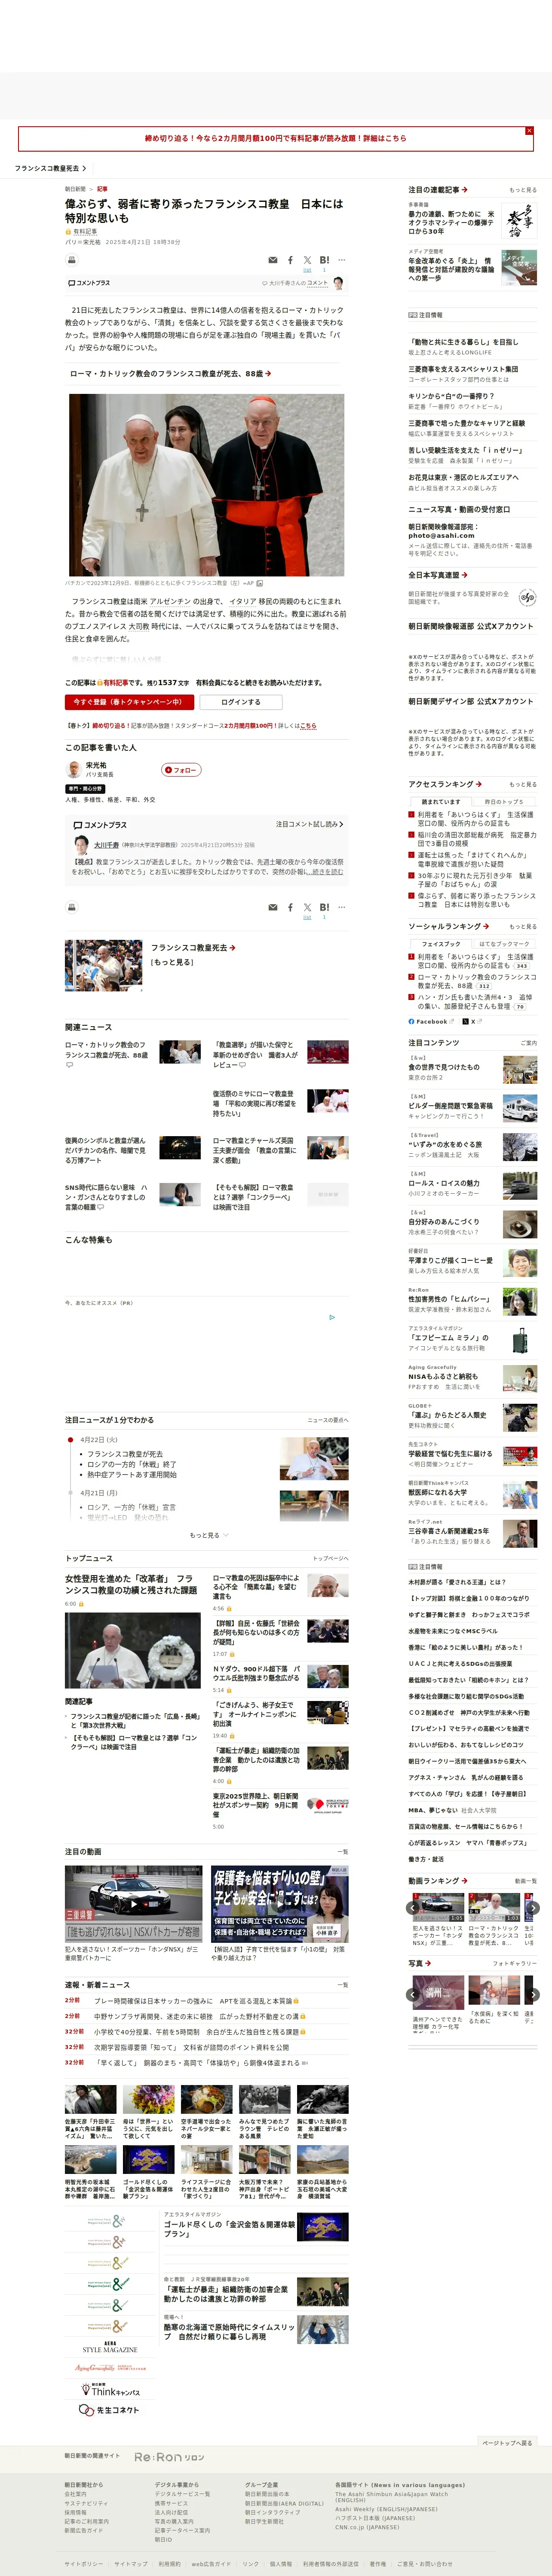Viewport: 552px width, 2576px height.
Task: Expand the timeline with もっと見る chevron
Action: tap(209, 1535)
